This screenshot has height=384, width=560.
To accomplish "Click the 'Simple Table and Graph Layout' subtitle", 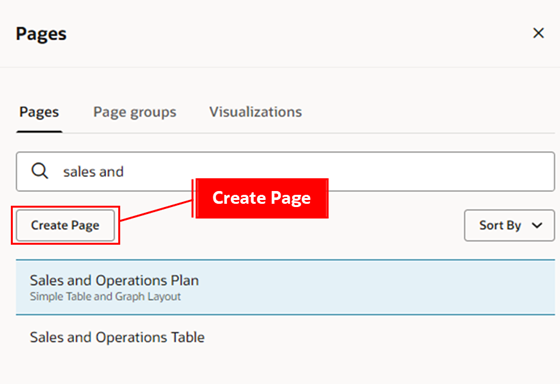I will [105, 296].
